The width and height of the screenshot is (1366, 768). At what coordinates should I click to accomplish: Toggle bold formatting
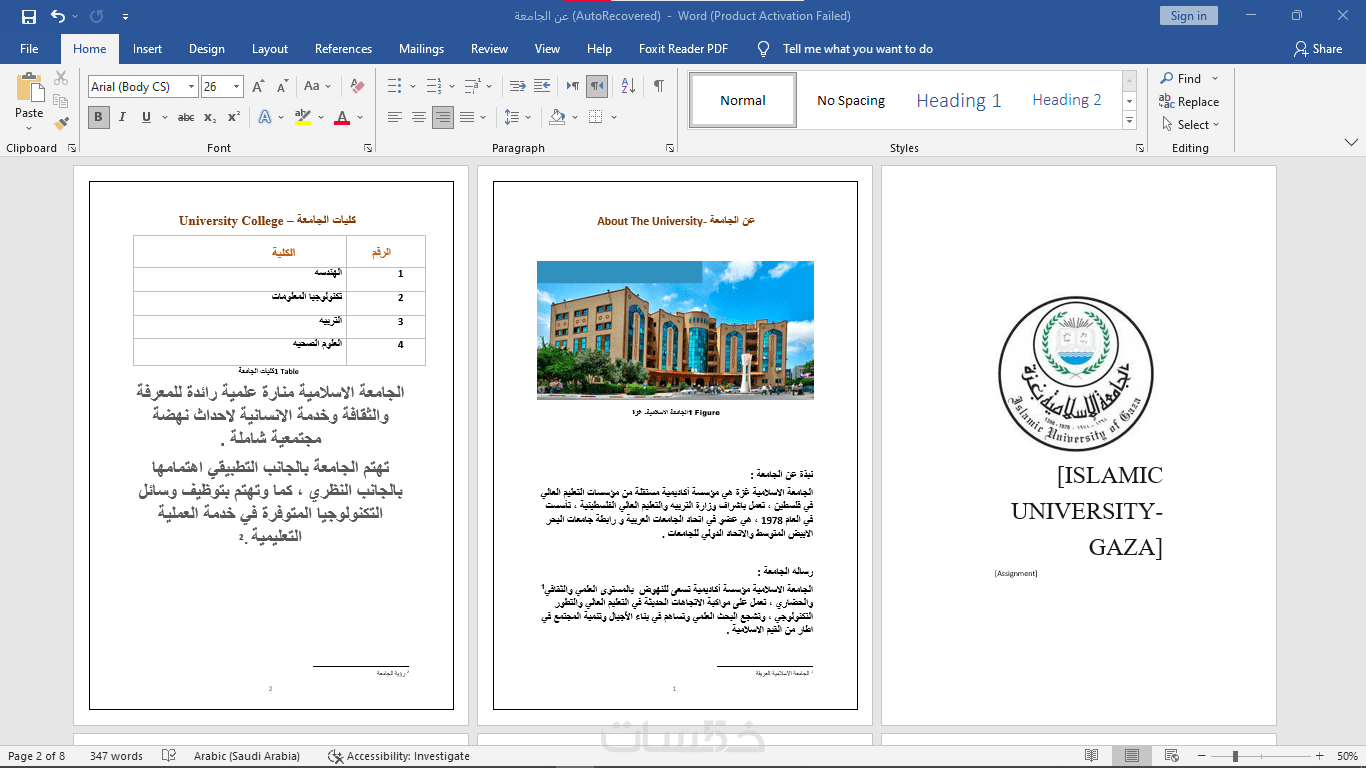point(98,117)
